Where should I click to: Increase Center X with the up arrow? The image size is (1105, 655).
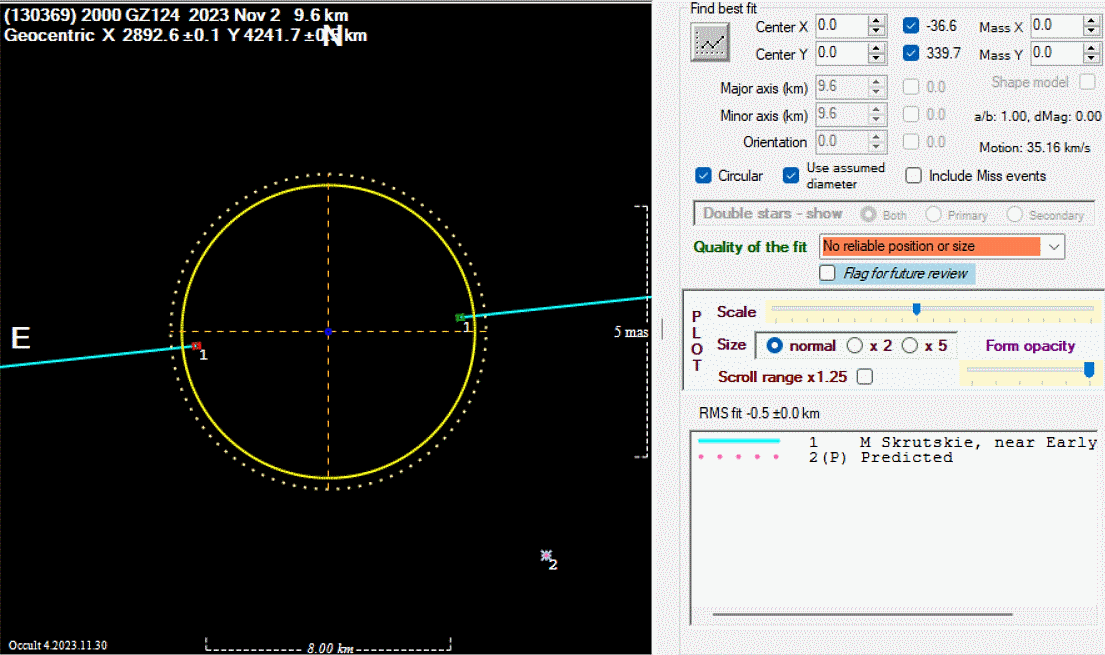point(876,20)
